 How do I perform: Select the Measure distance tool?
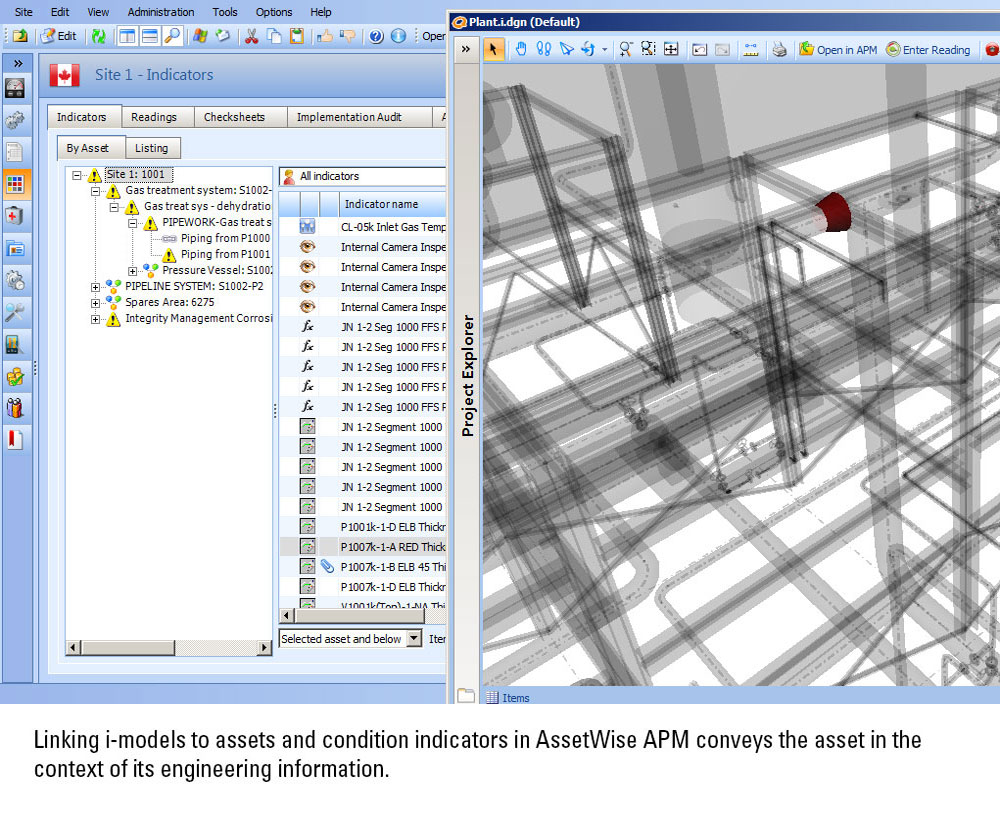tap(751, 49)
